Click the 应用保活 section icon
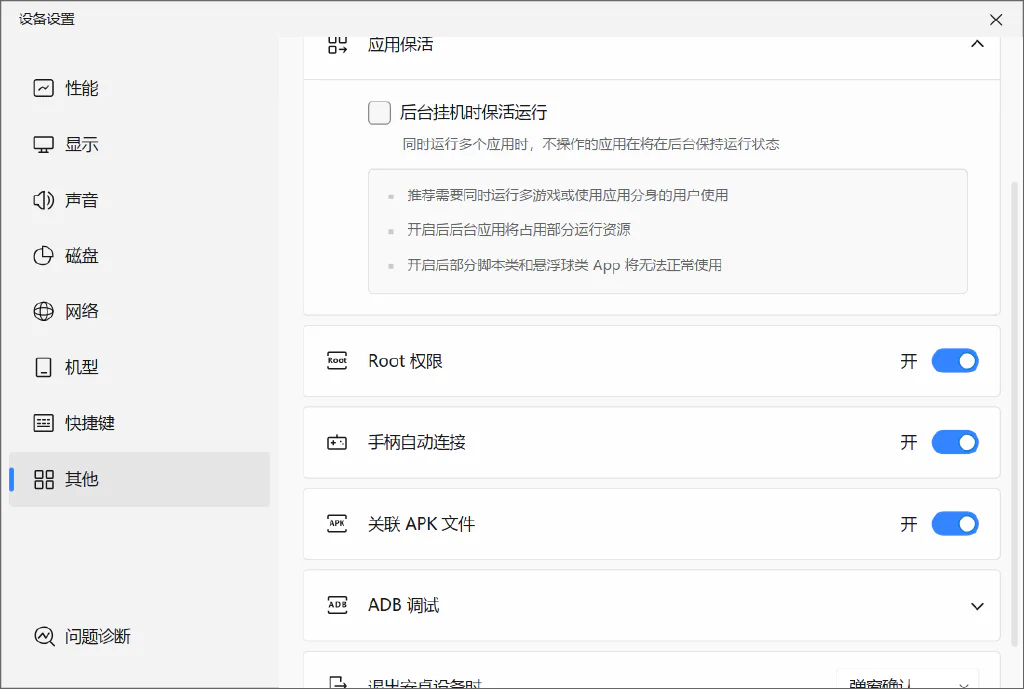This screenshot has width=1024, height=689. click(337, 44)
